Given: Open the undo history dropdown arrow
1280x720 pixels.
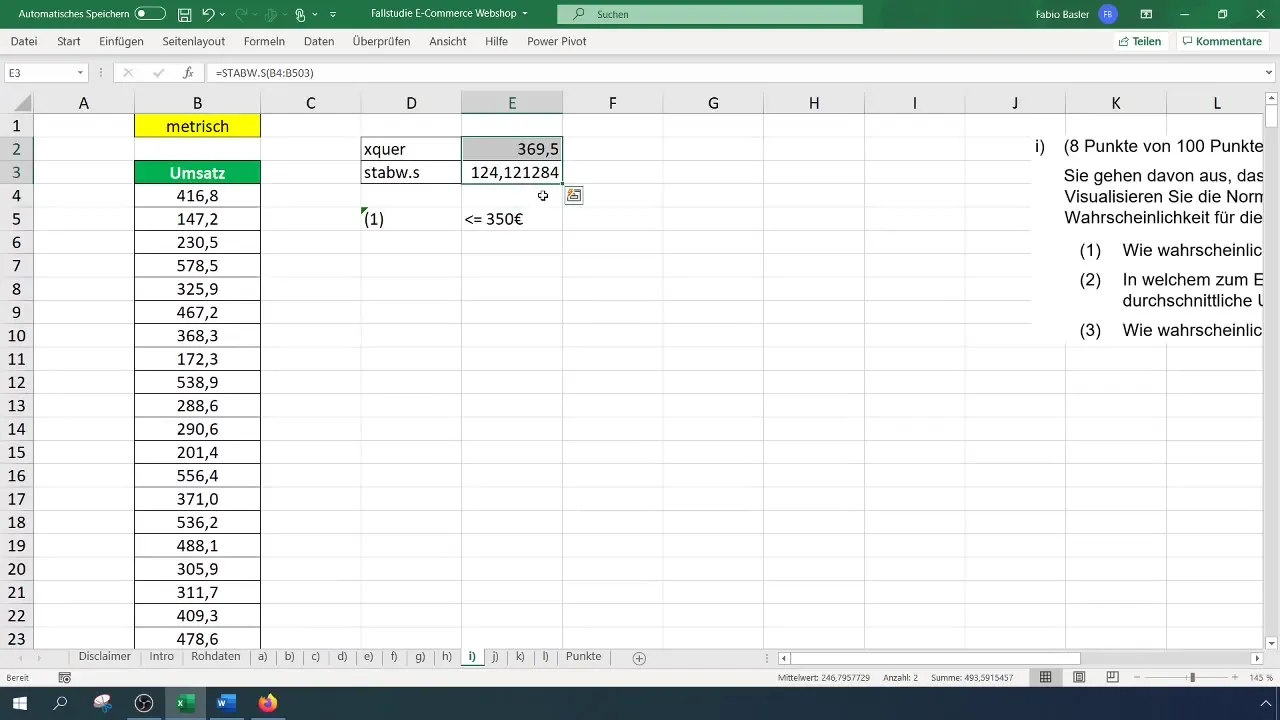Looking at the screenshot, I should click(221, 15).
